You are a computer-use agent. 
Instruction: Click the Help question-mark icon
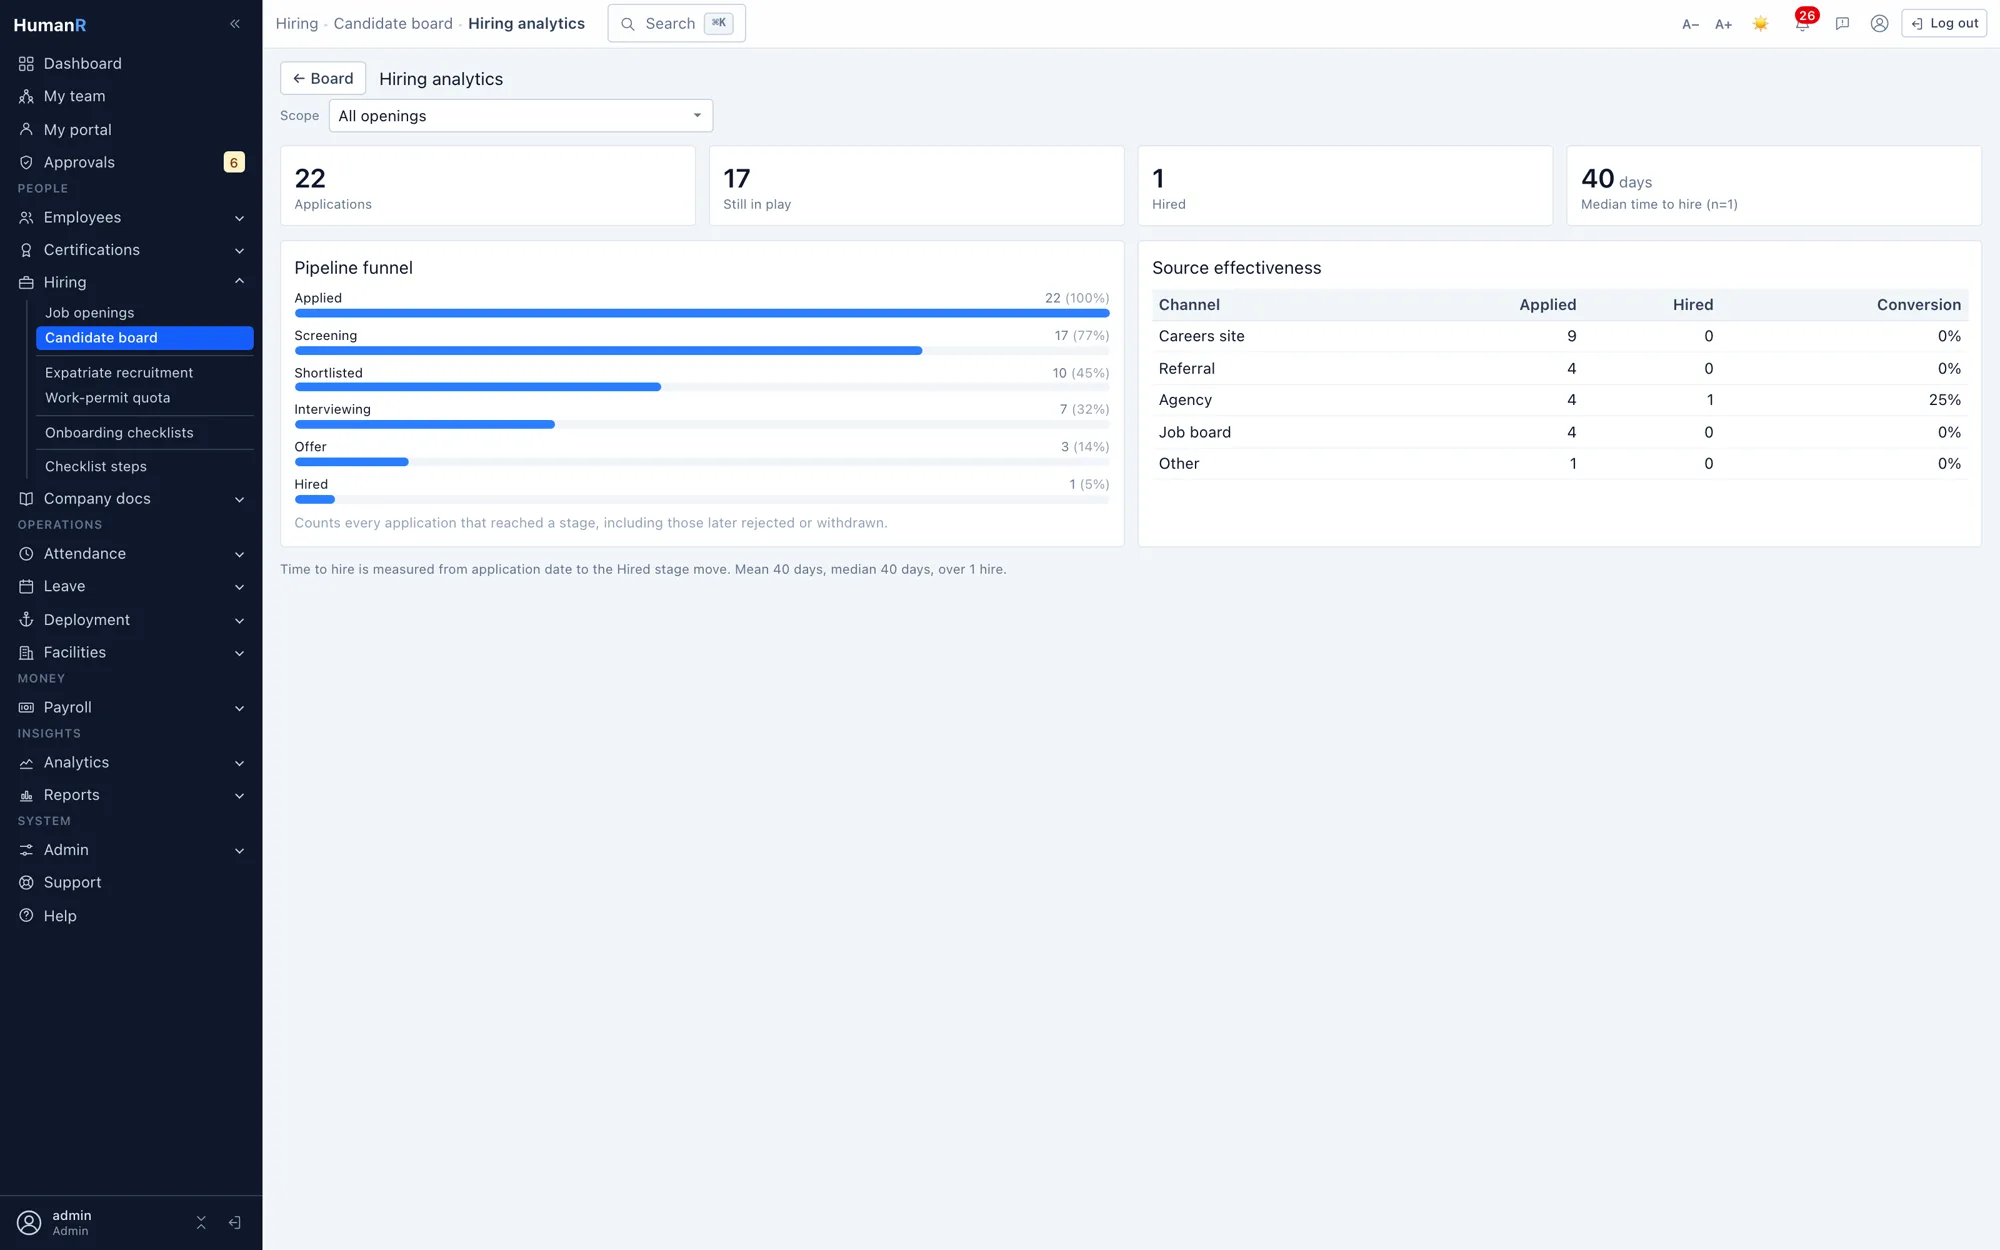(x=26, y=916)
